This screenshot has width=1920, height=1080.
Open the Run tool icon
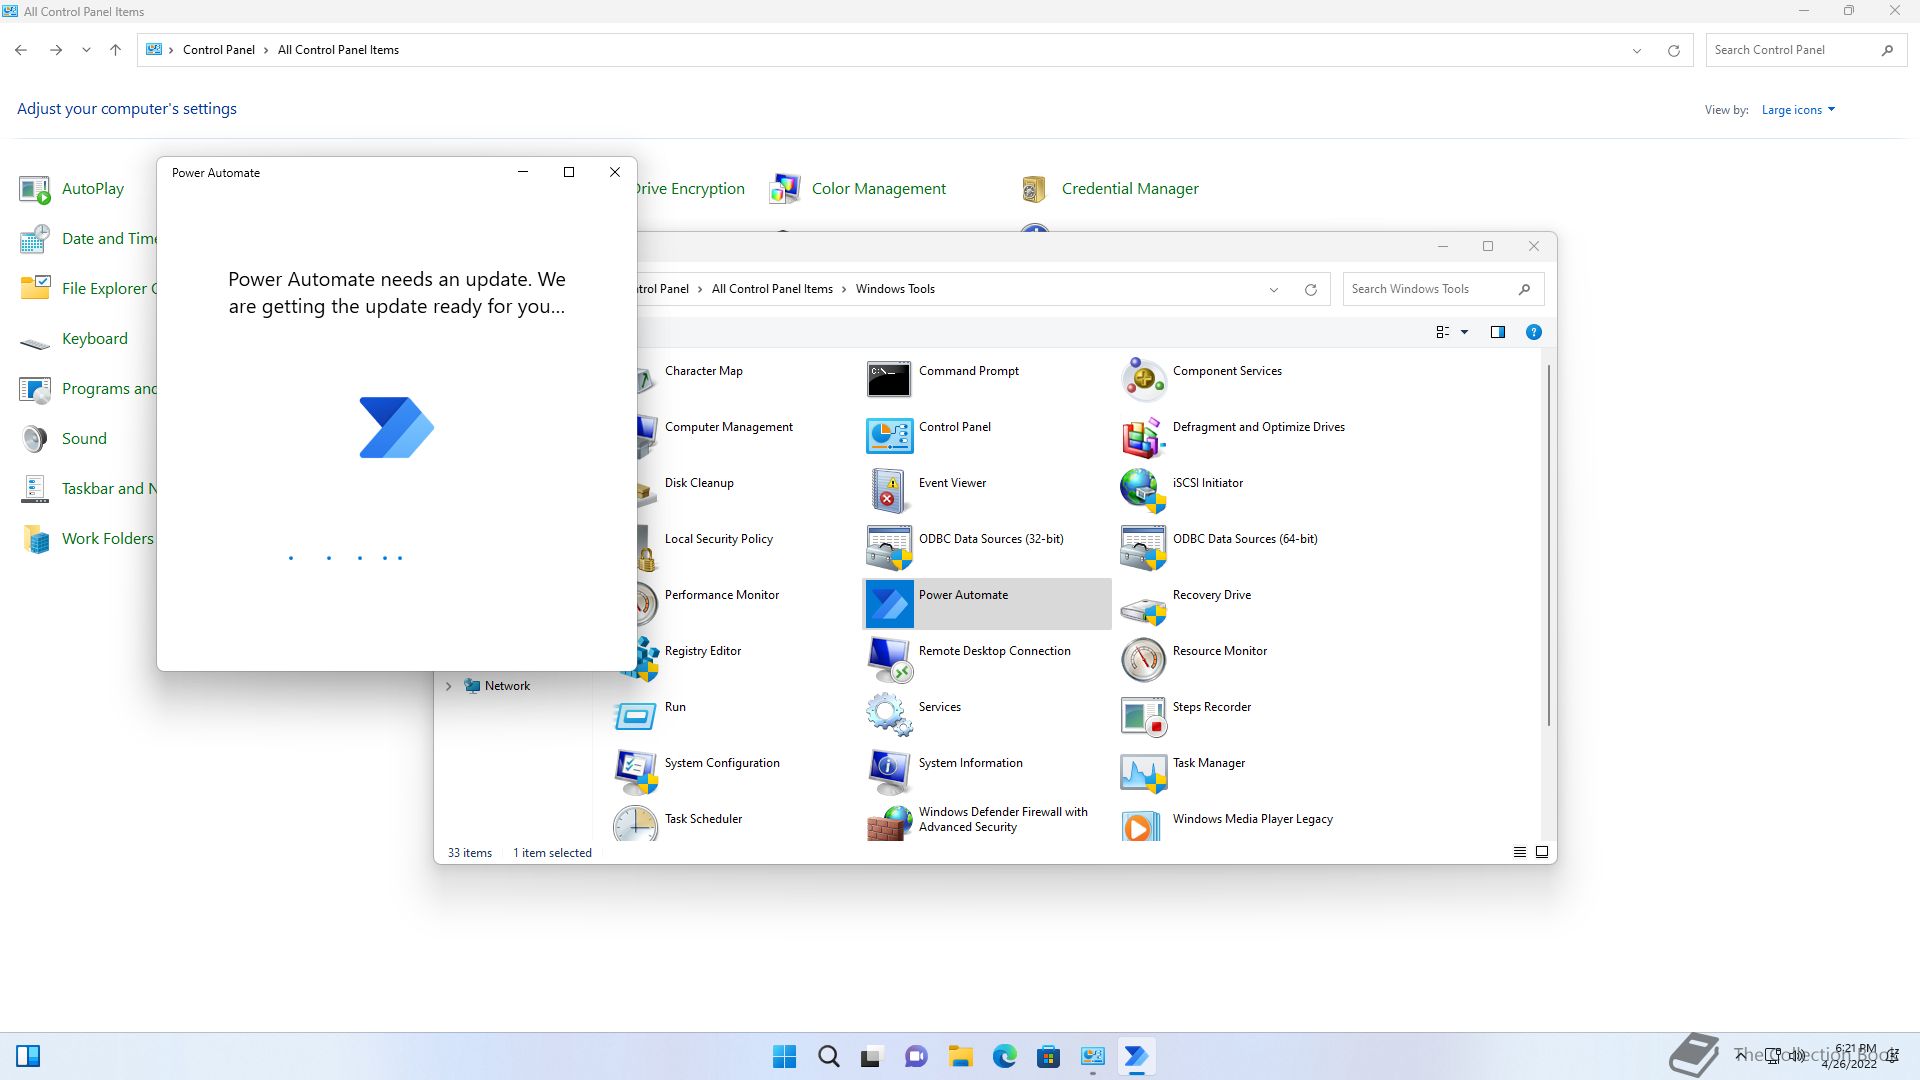pyautogui.click(x=635, y=715)
